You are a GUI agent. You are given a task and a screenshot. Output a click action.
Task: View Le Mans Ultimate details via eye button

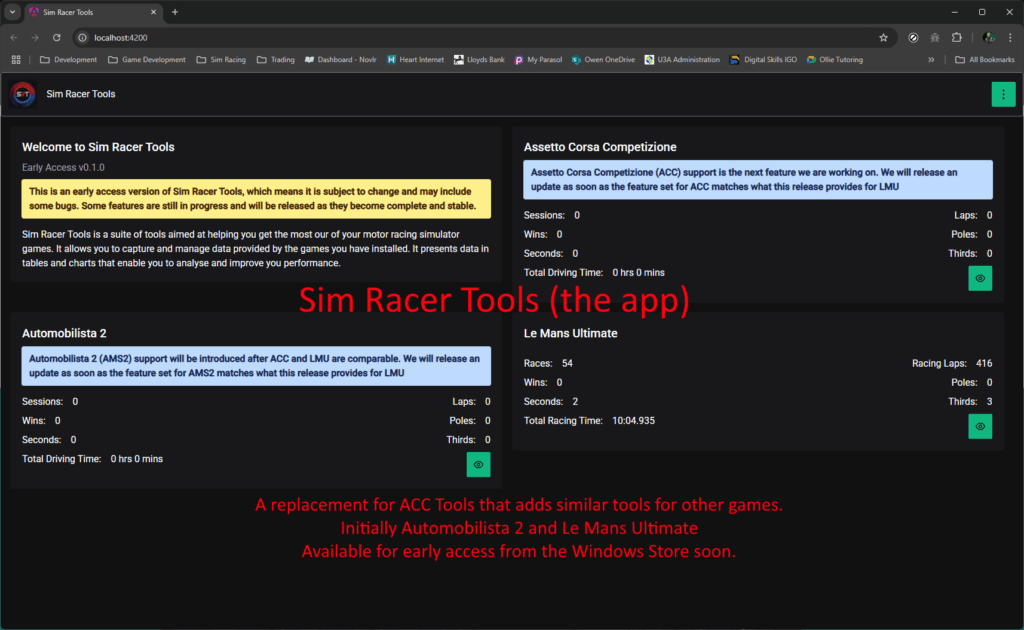point(980,426)
